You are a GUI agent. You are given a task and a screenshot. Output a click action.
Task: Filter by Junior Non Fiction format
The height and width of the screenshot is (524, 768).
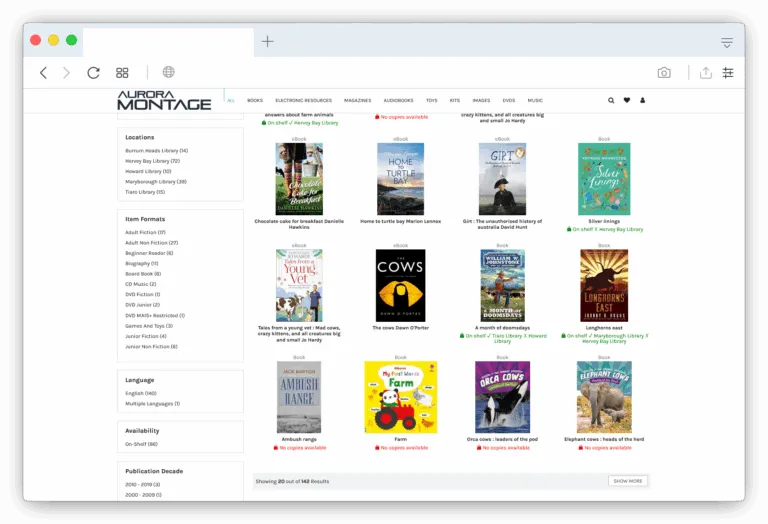pos(151,347)
